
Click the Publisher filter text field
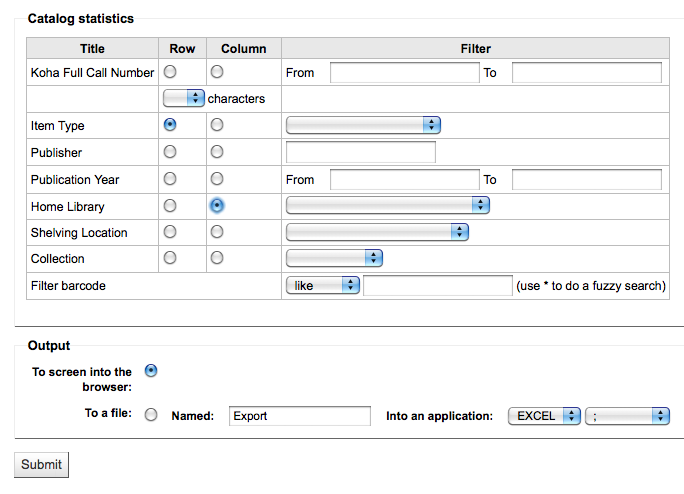pyautogui.click(x=361, y=152)
